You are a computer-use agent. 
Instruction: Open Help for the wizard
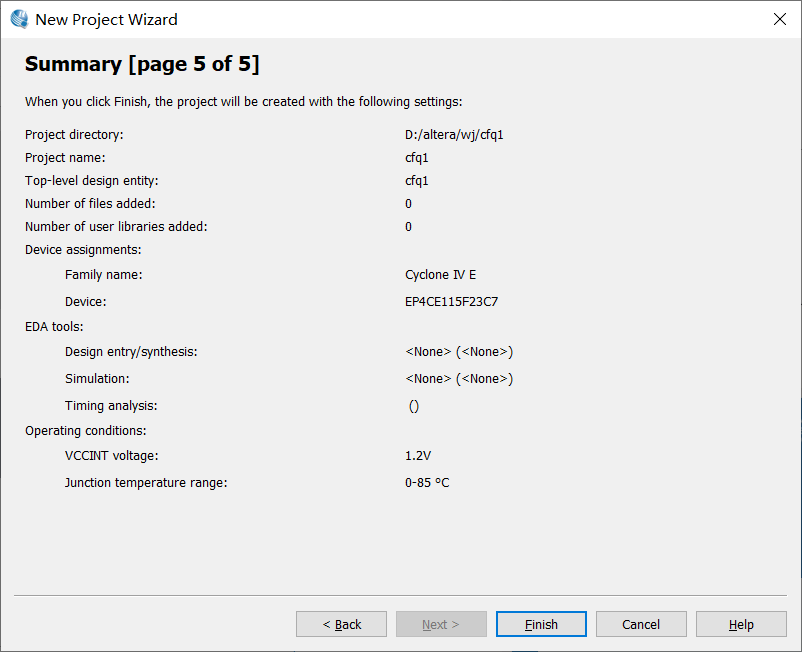click(x=741, y=624)
